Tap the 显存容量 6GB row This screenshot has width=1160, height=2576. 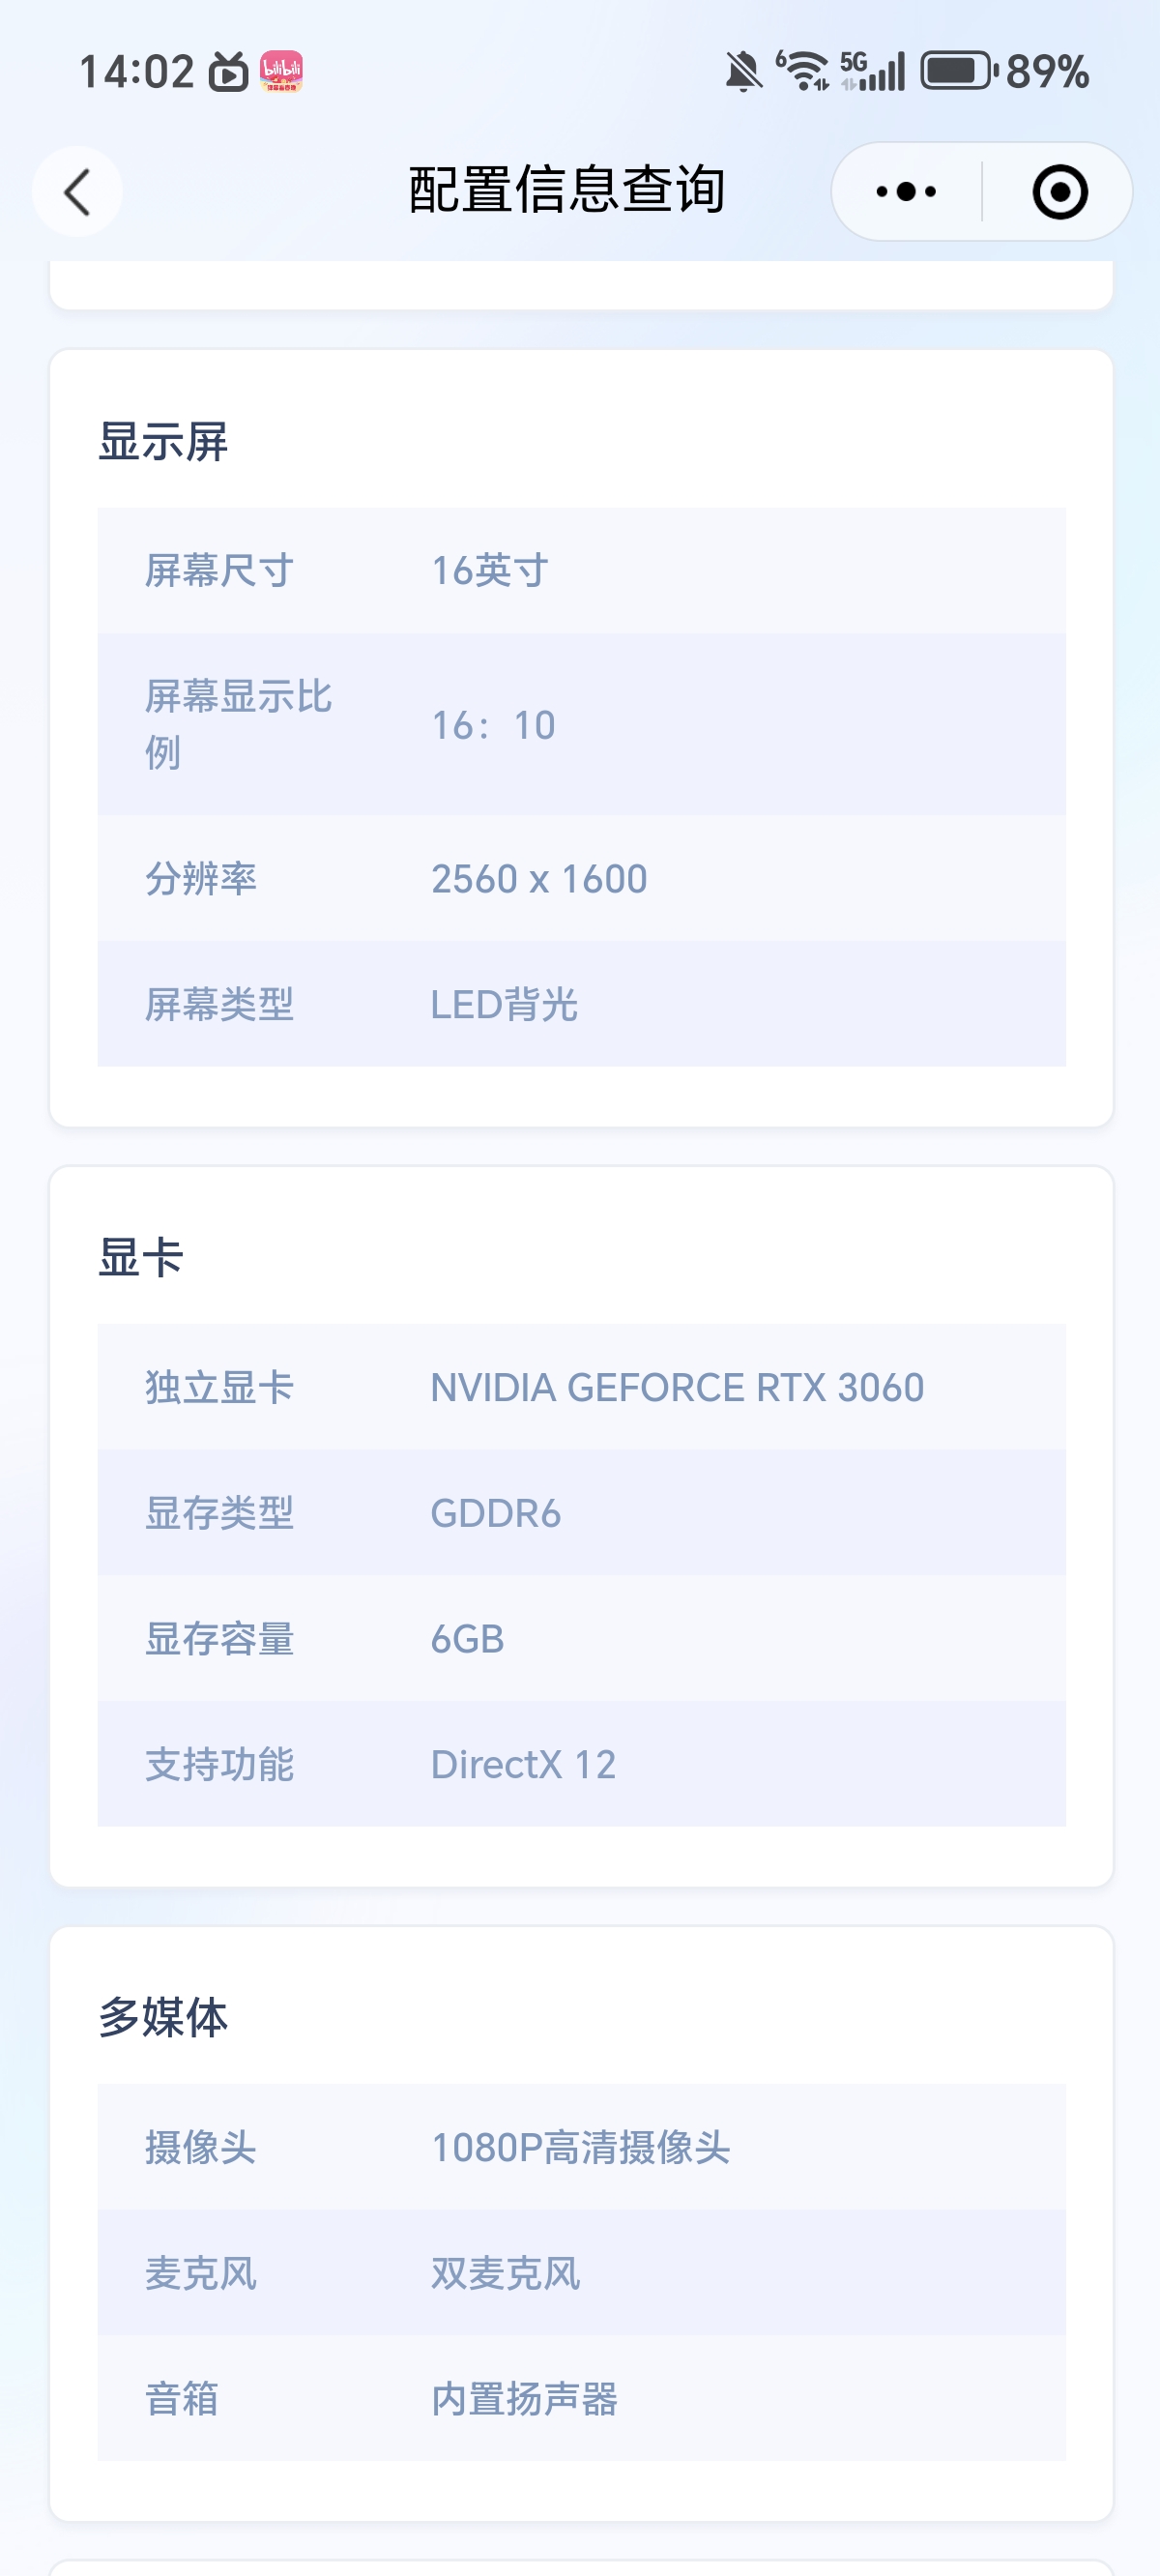[x=581, y=1640]
